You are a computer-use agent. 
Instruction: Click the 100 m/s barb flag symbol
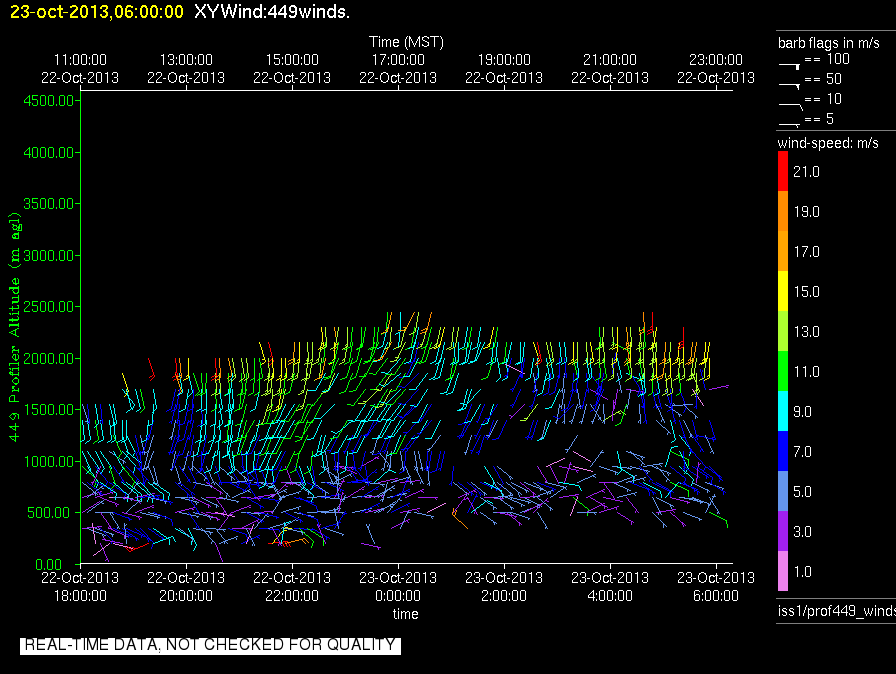[790, 62]
